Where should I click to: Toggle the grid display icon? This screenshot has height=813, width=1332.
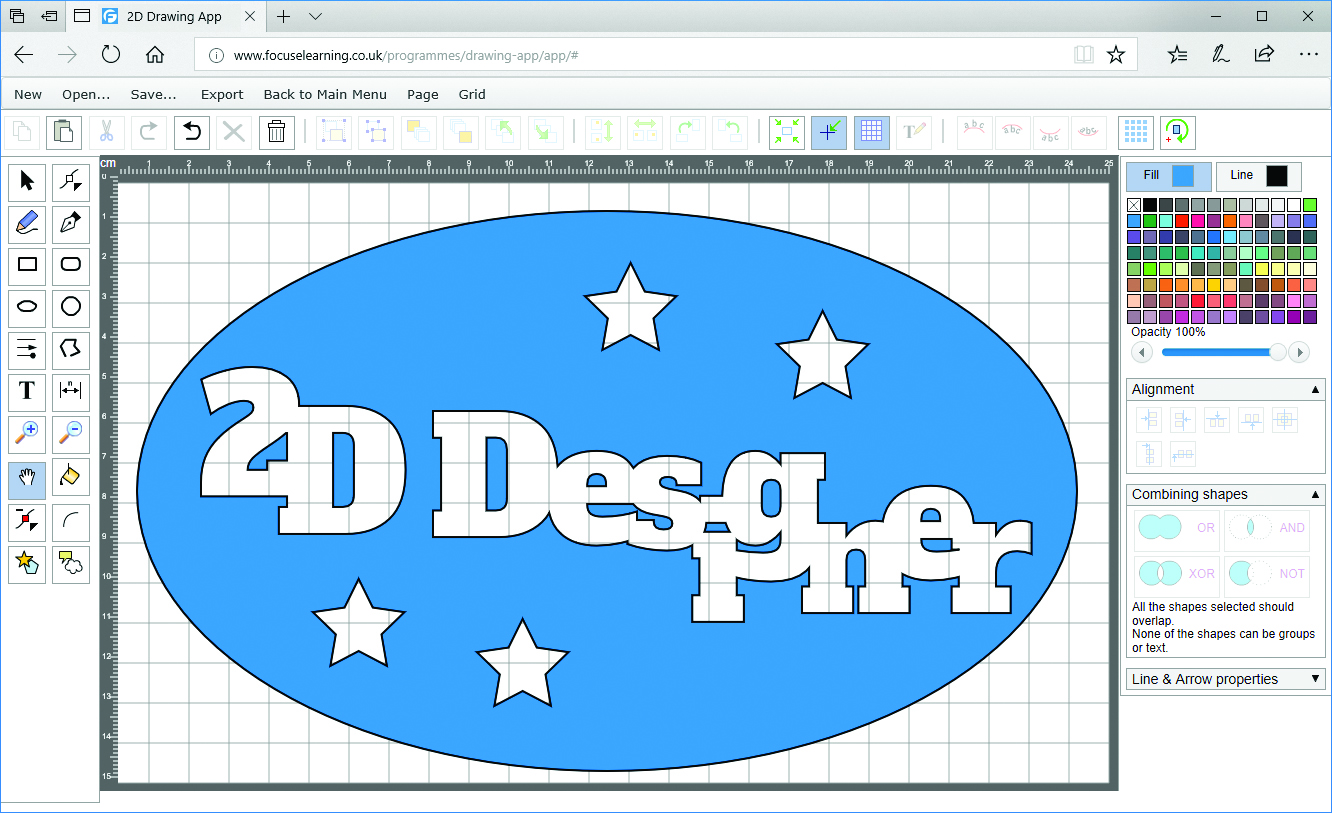[871, 132]
